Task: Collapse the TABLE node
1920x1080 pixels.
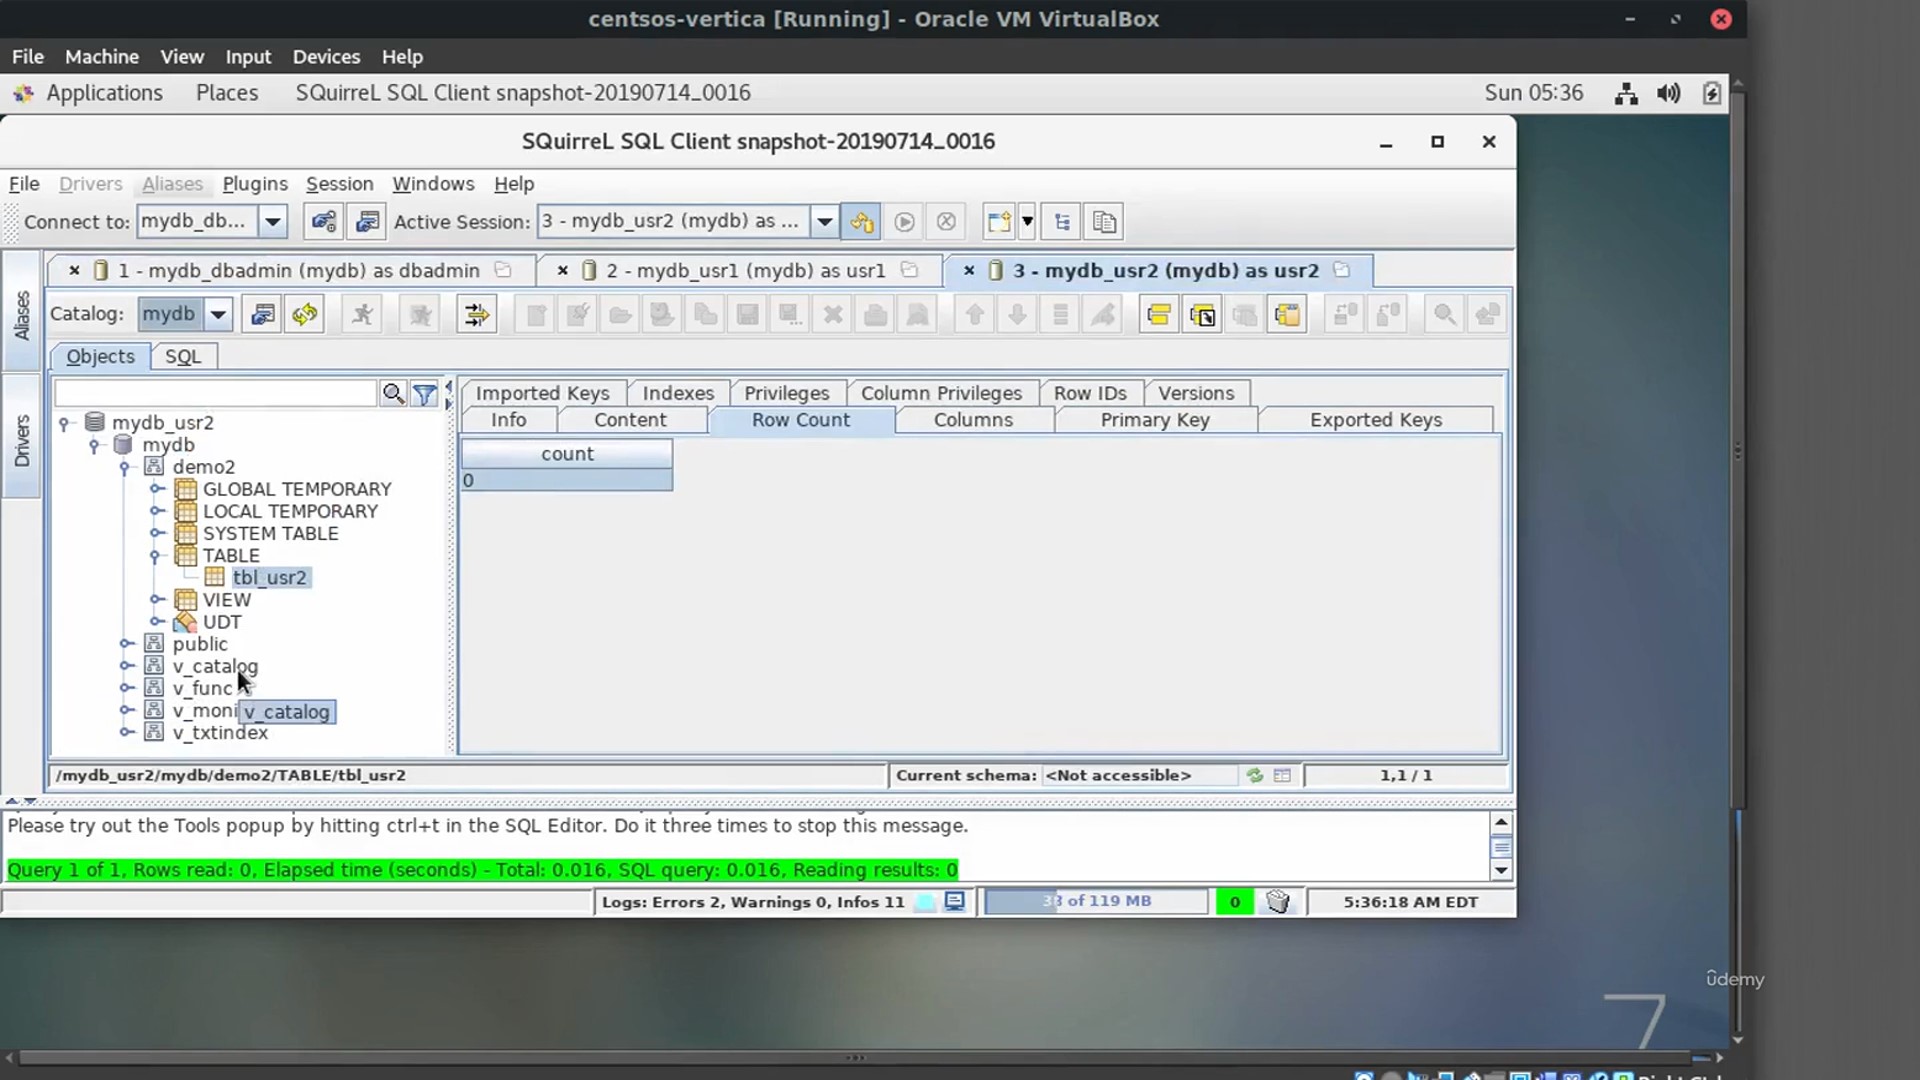Action: coord(156,555)
